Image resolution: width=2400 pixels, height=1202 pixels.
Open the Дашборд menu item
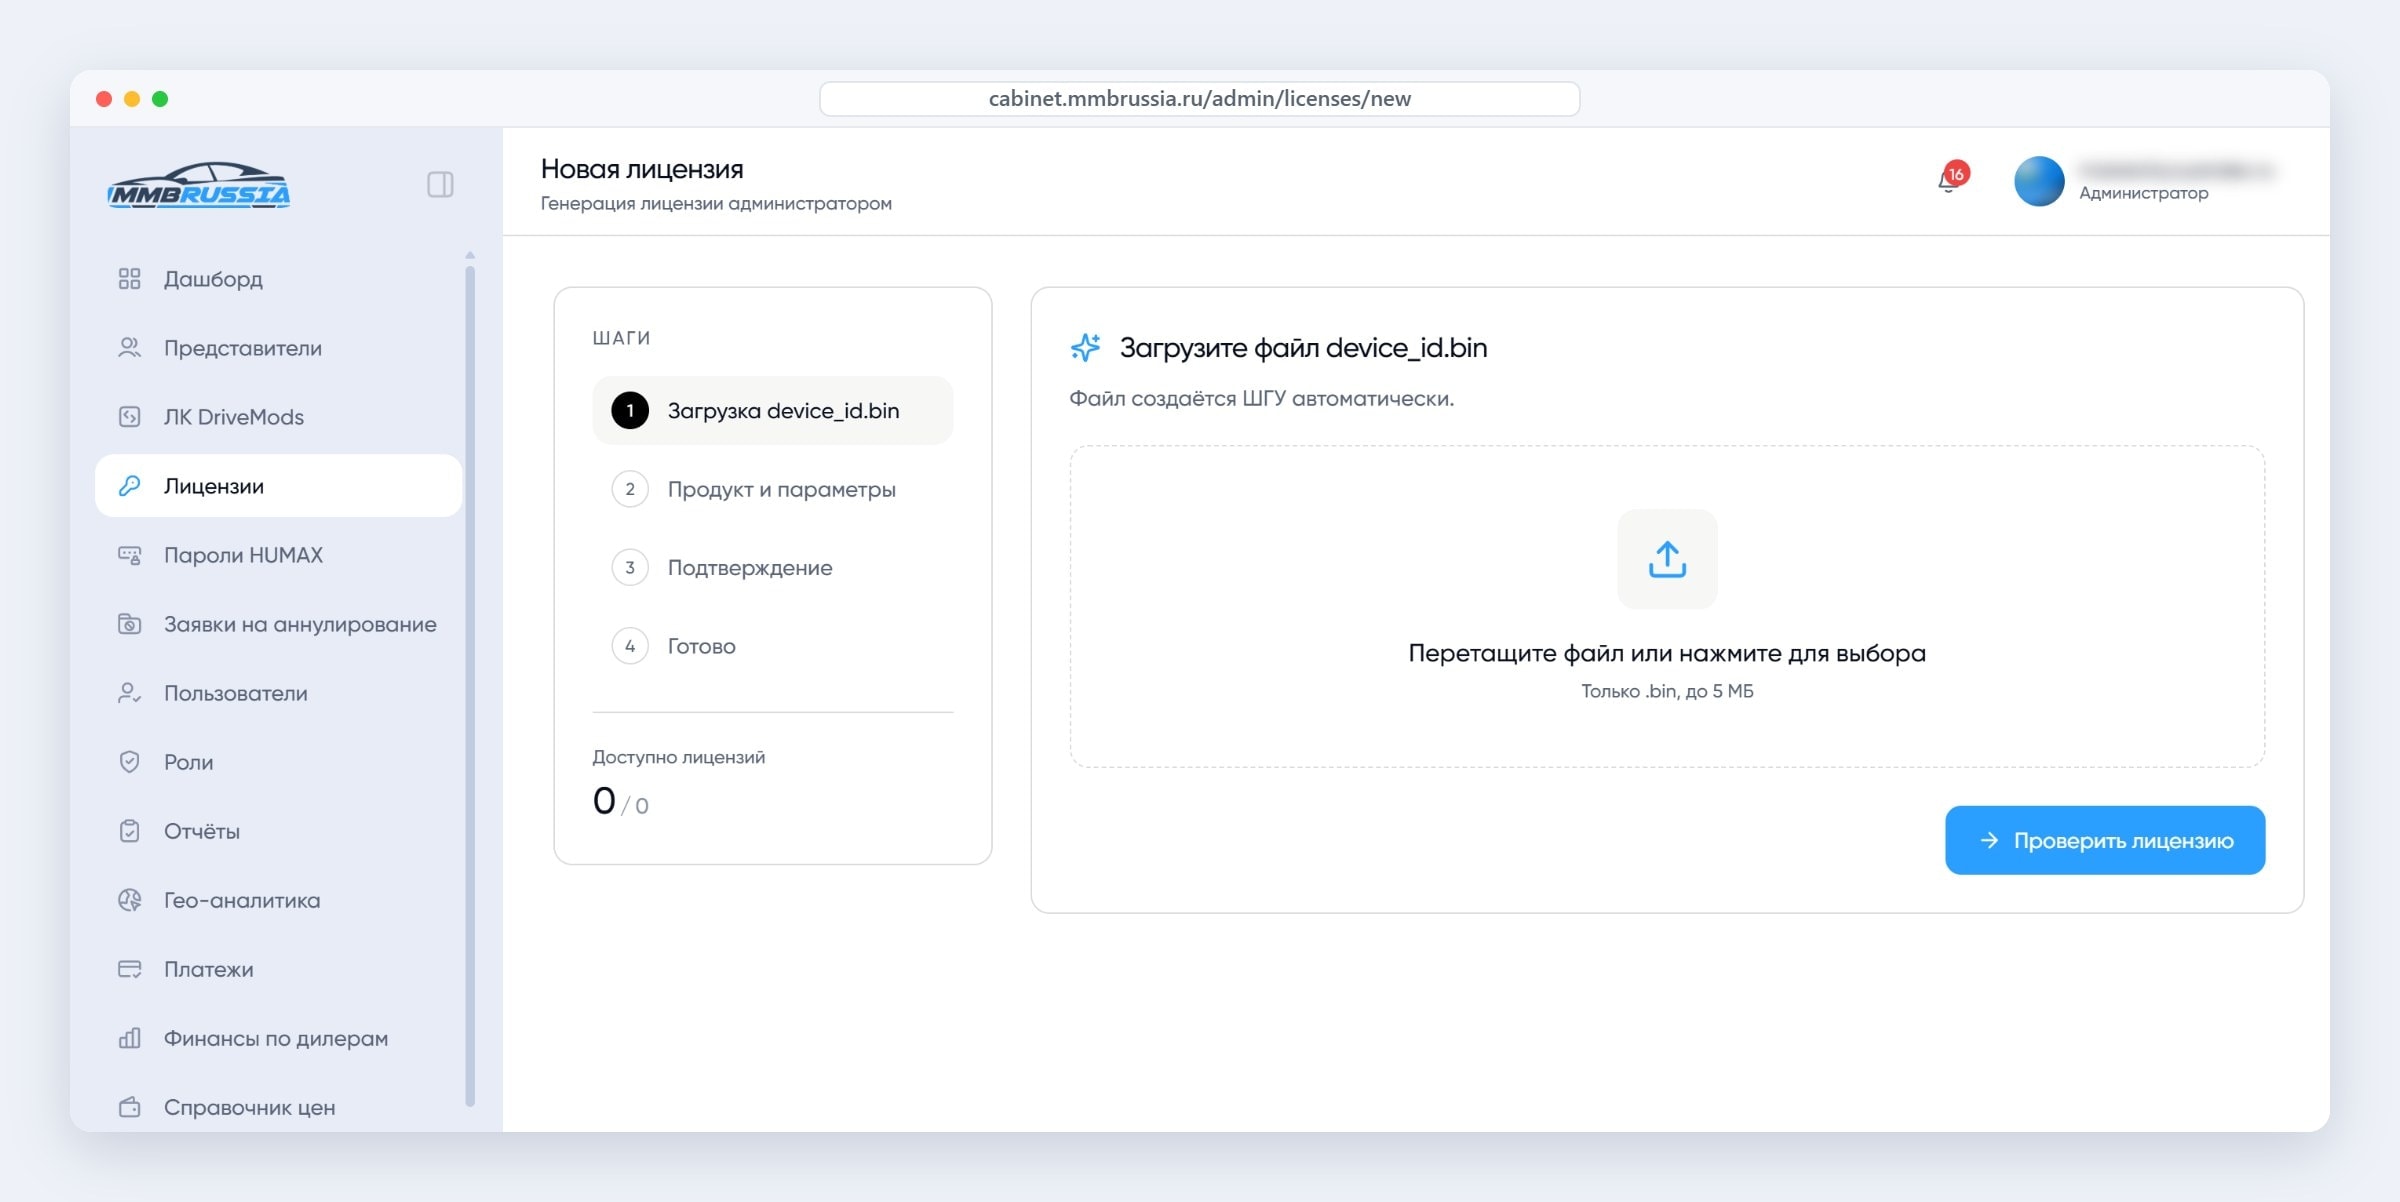click(x=278, y=279)
